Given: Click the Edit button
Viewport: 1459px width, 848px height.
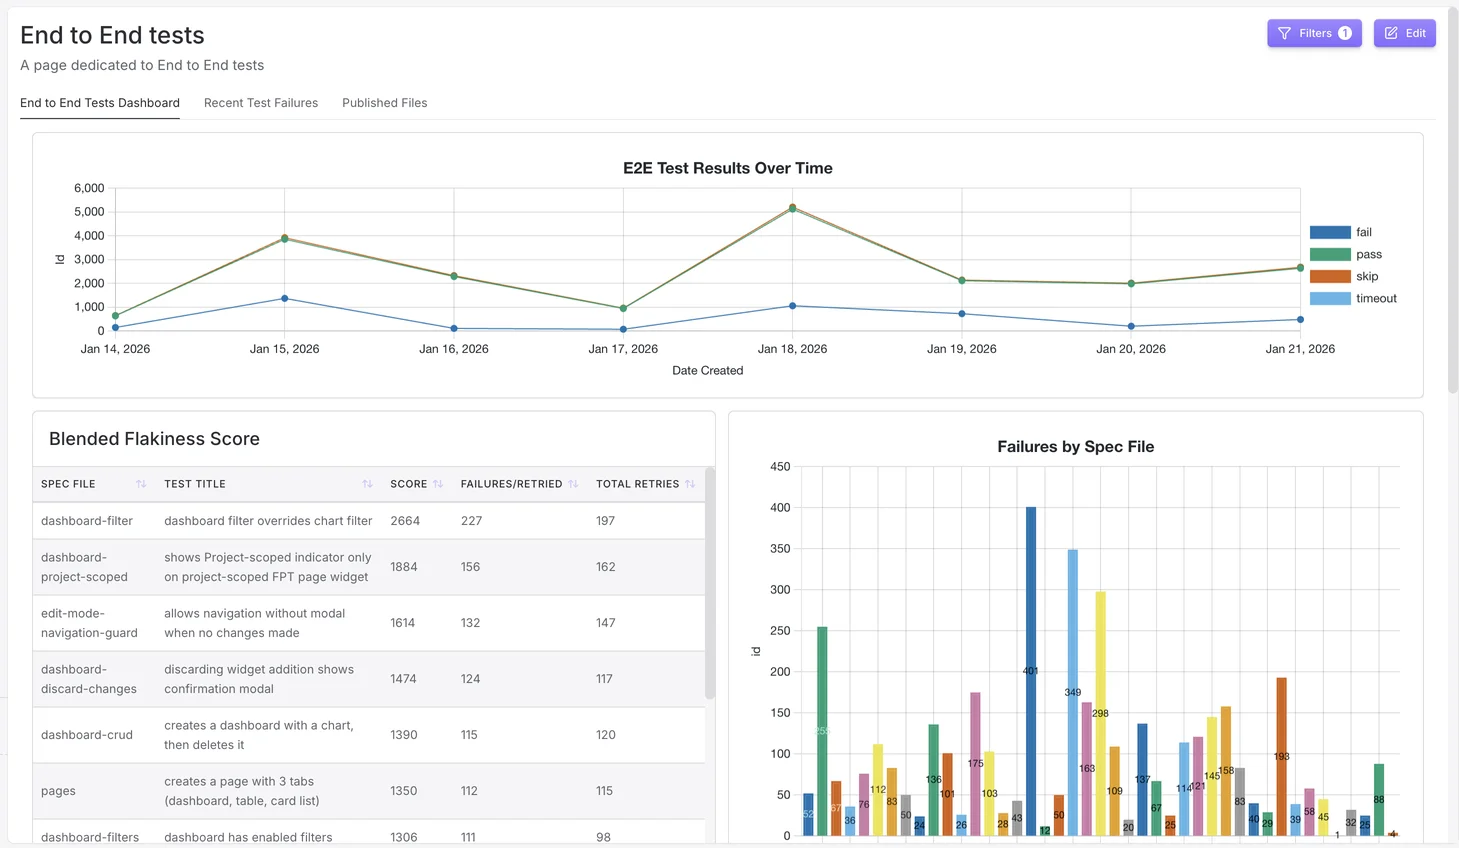Looking at the screenshot, I should click(1404, 33).
